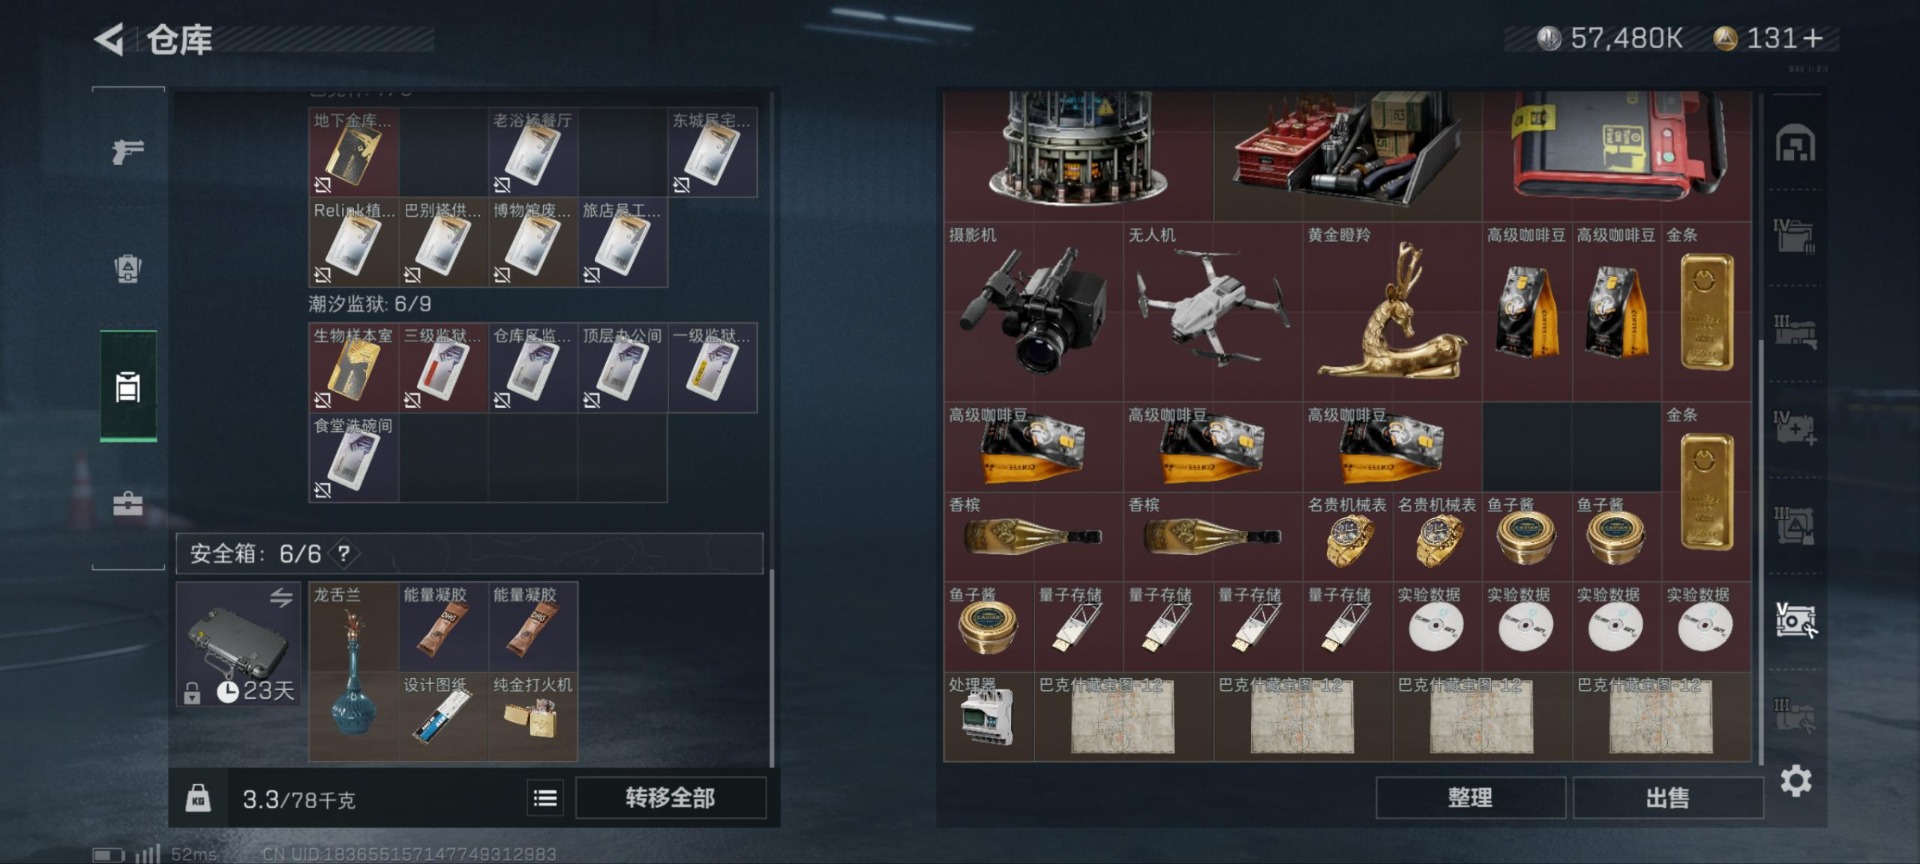Screen dimensions: 1920x864
Task: Swap the safe box via the arrows icon
Action: (x=281, y=597)
